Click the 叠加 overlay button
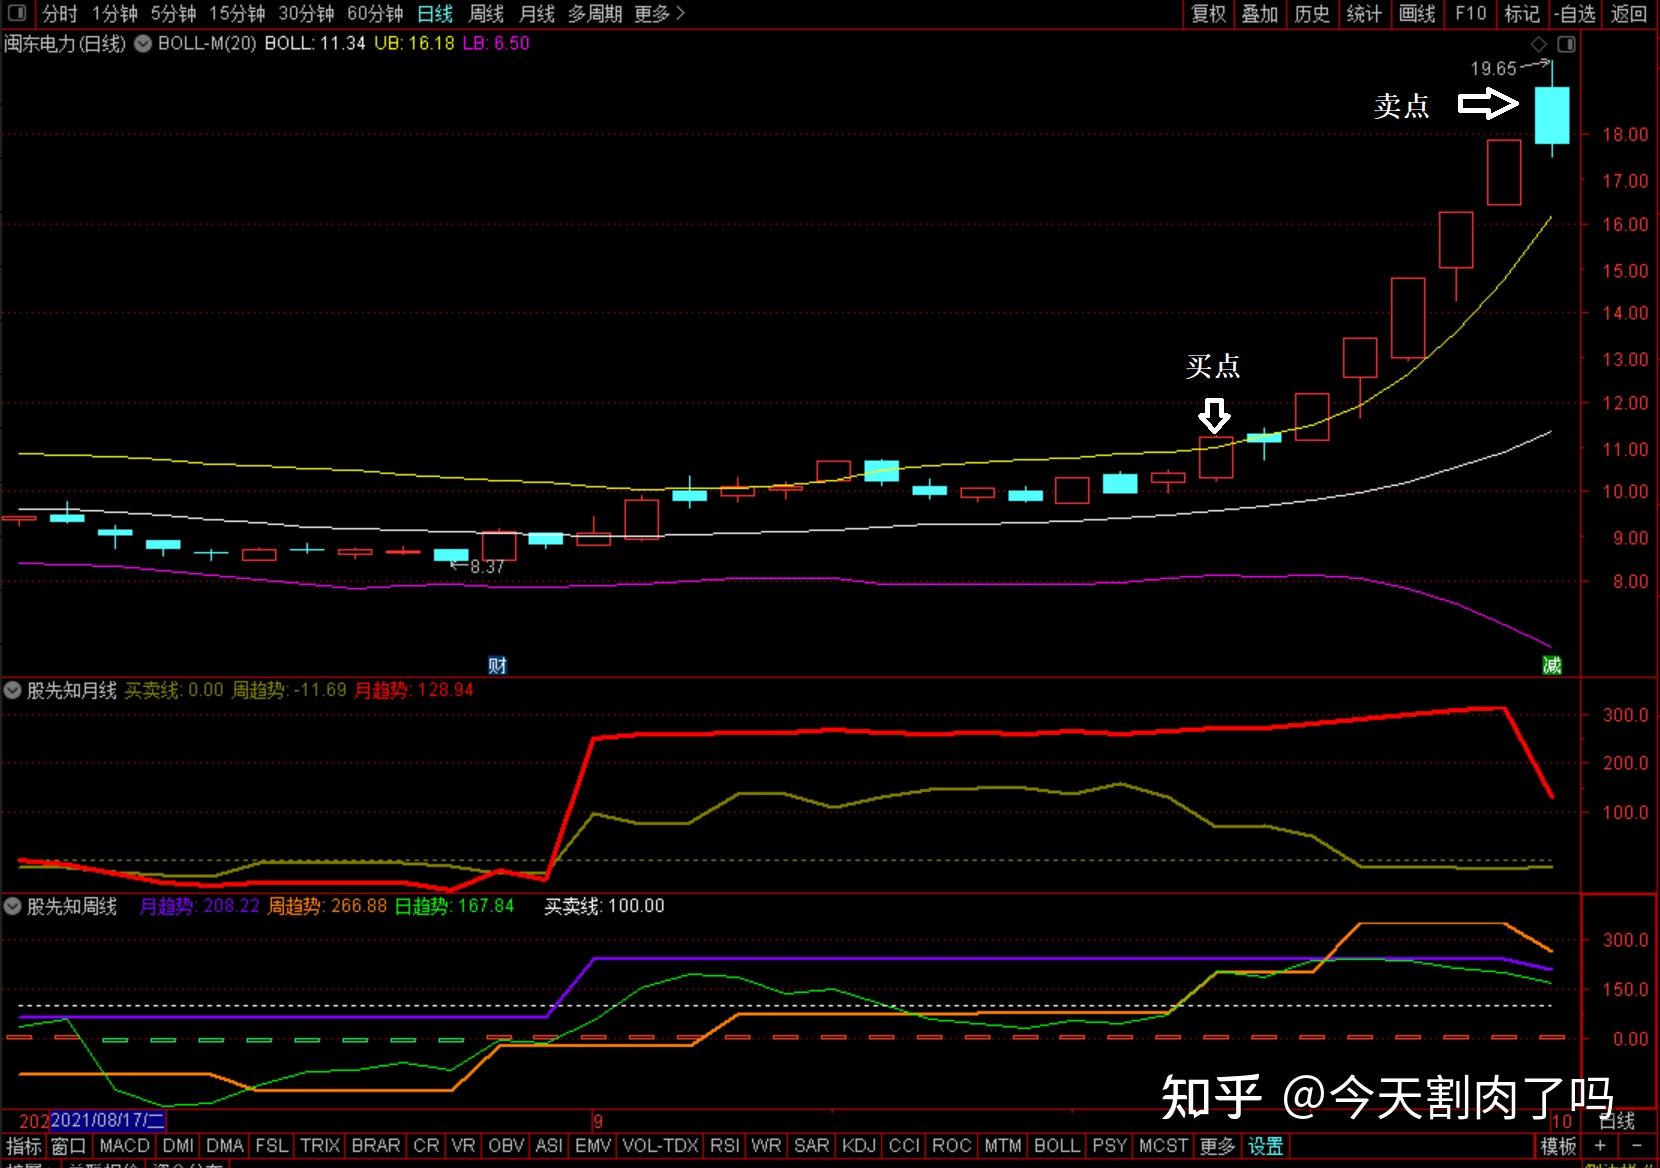Image resolution: width=1660 pixels, height=1168 pixels. (x=1260, y=13)
